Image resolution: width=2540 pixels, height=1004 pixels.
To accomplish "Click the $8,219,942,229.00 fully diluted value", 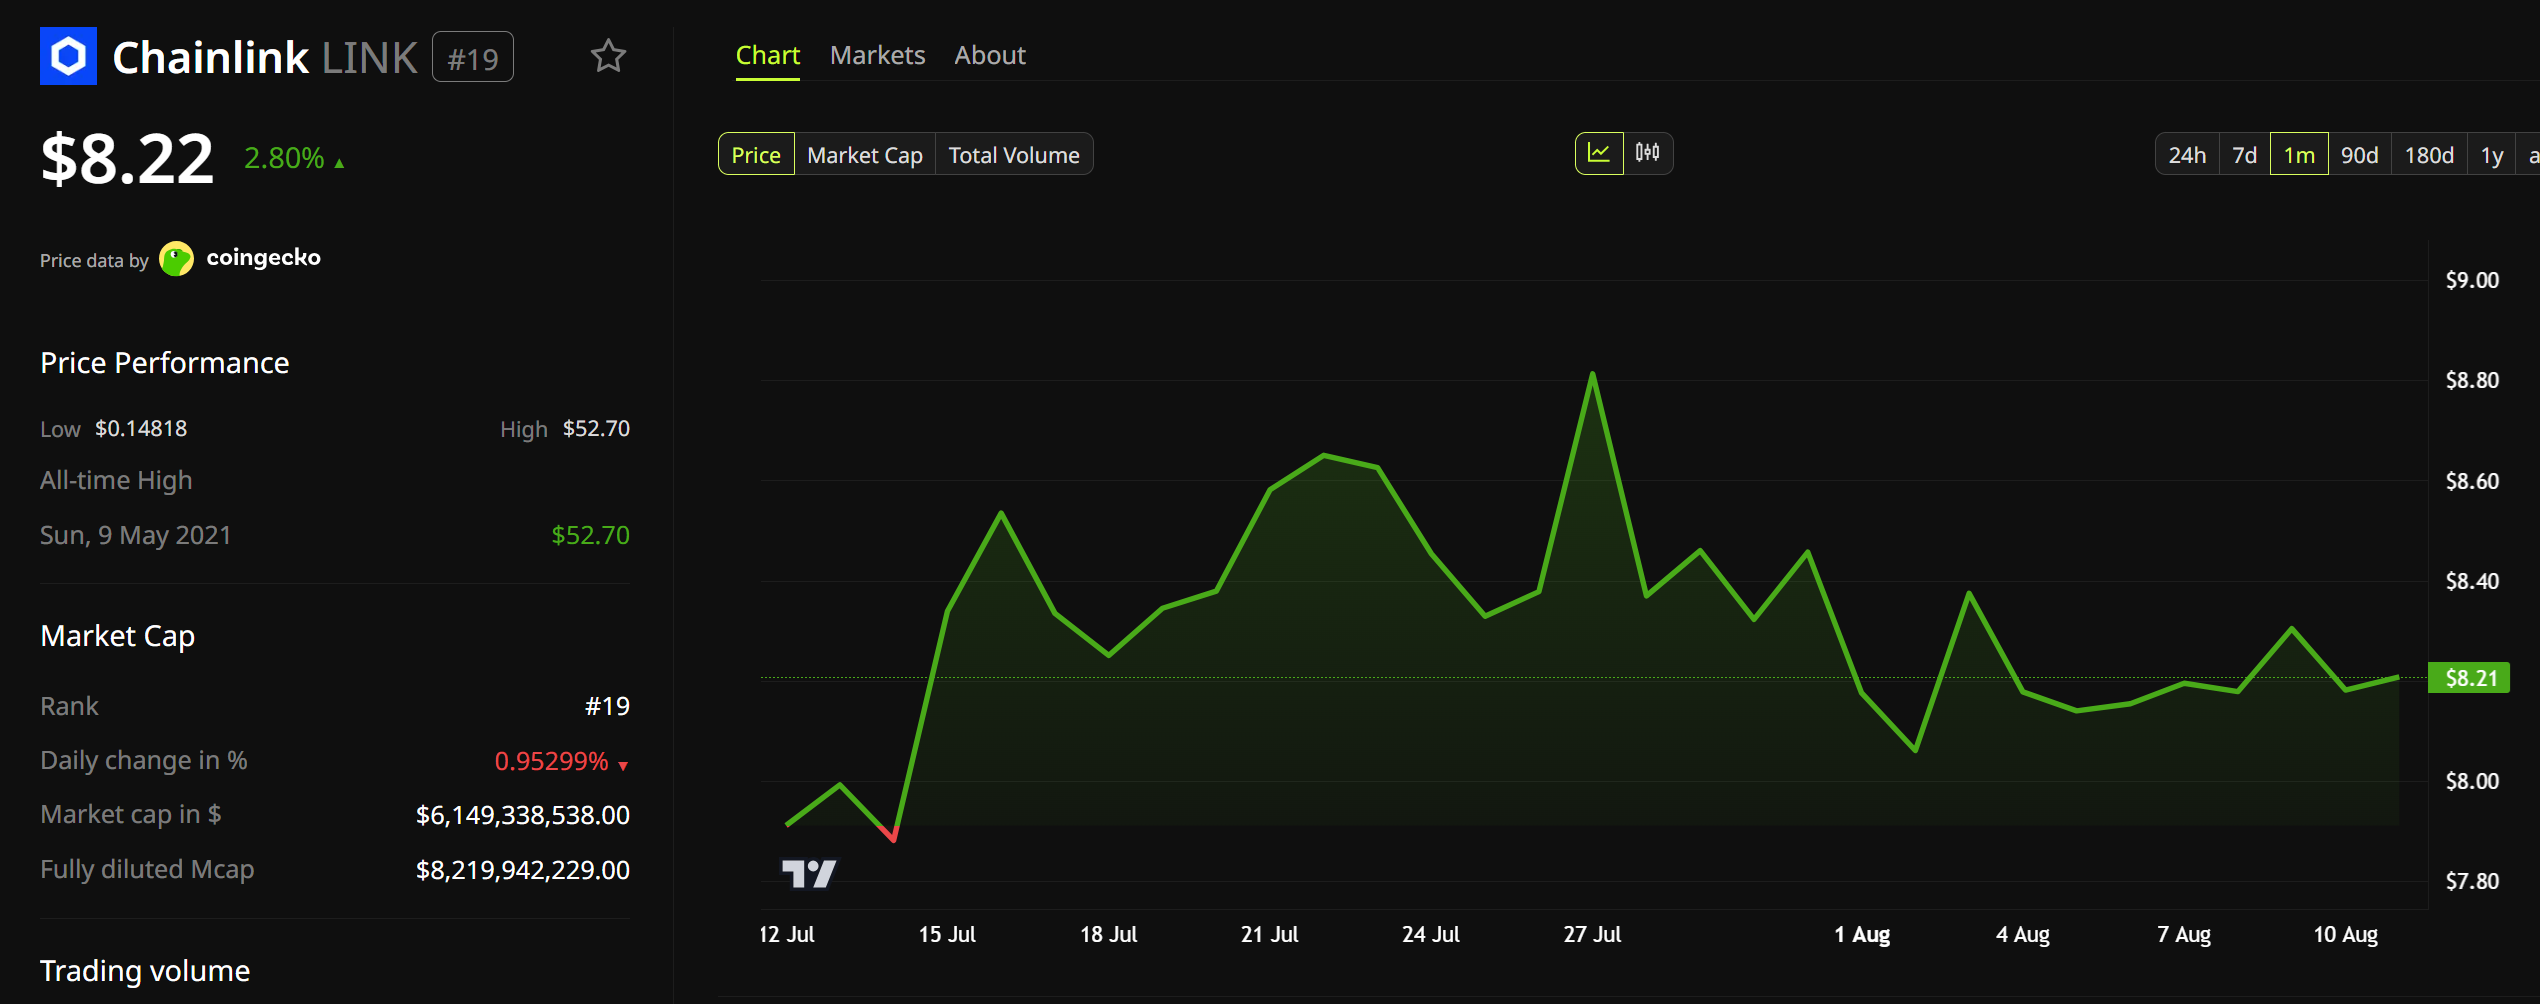I will 523,870.
